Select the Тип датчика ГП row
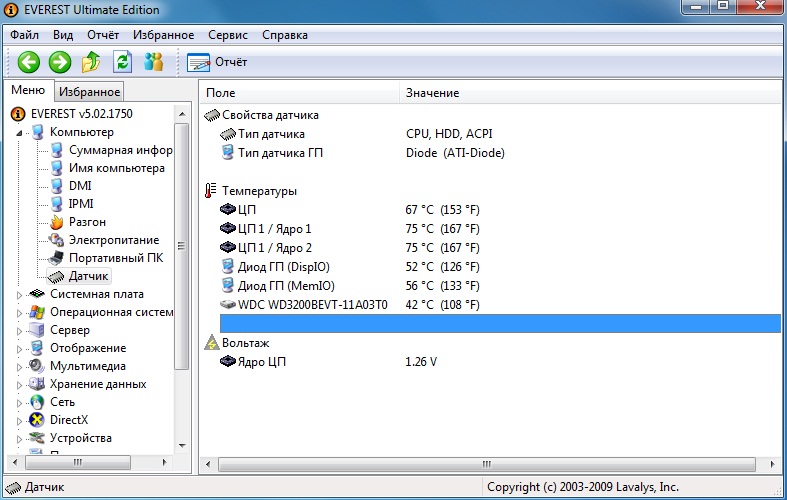This screenshot has width=787, height=500. (492, 153)
